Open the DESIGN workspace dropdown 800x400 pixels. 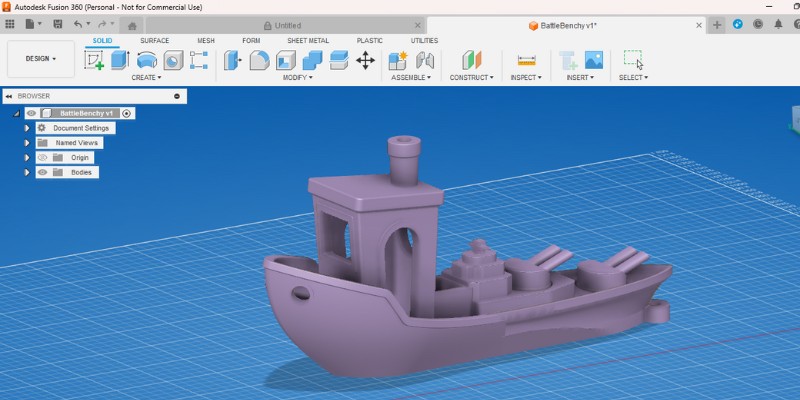(41, 59)
